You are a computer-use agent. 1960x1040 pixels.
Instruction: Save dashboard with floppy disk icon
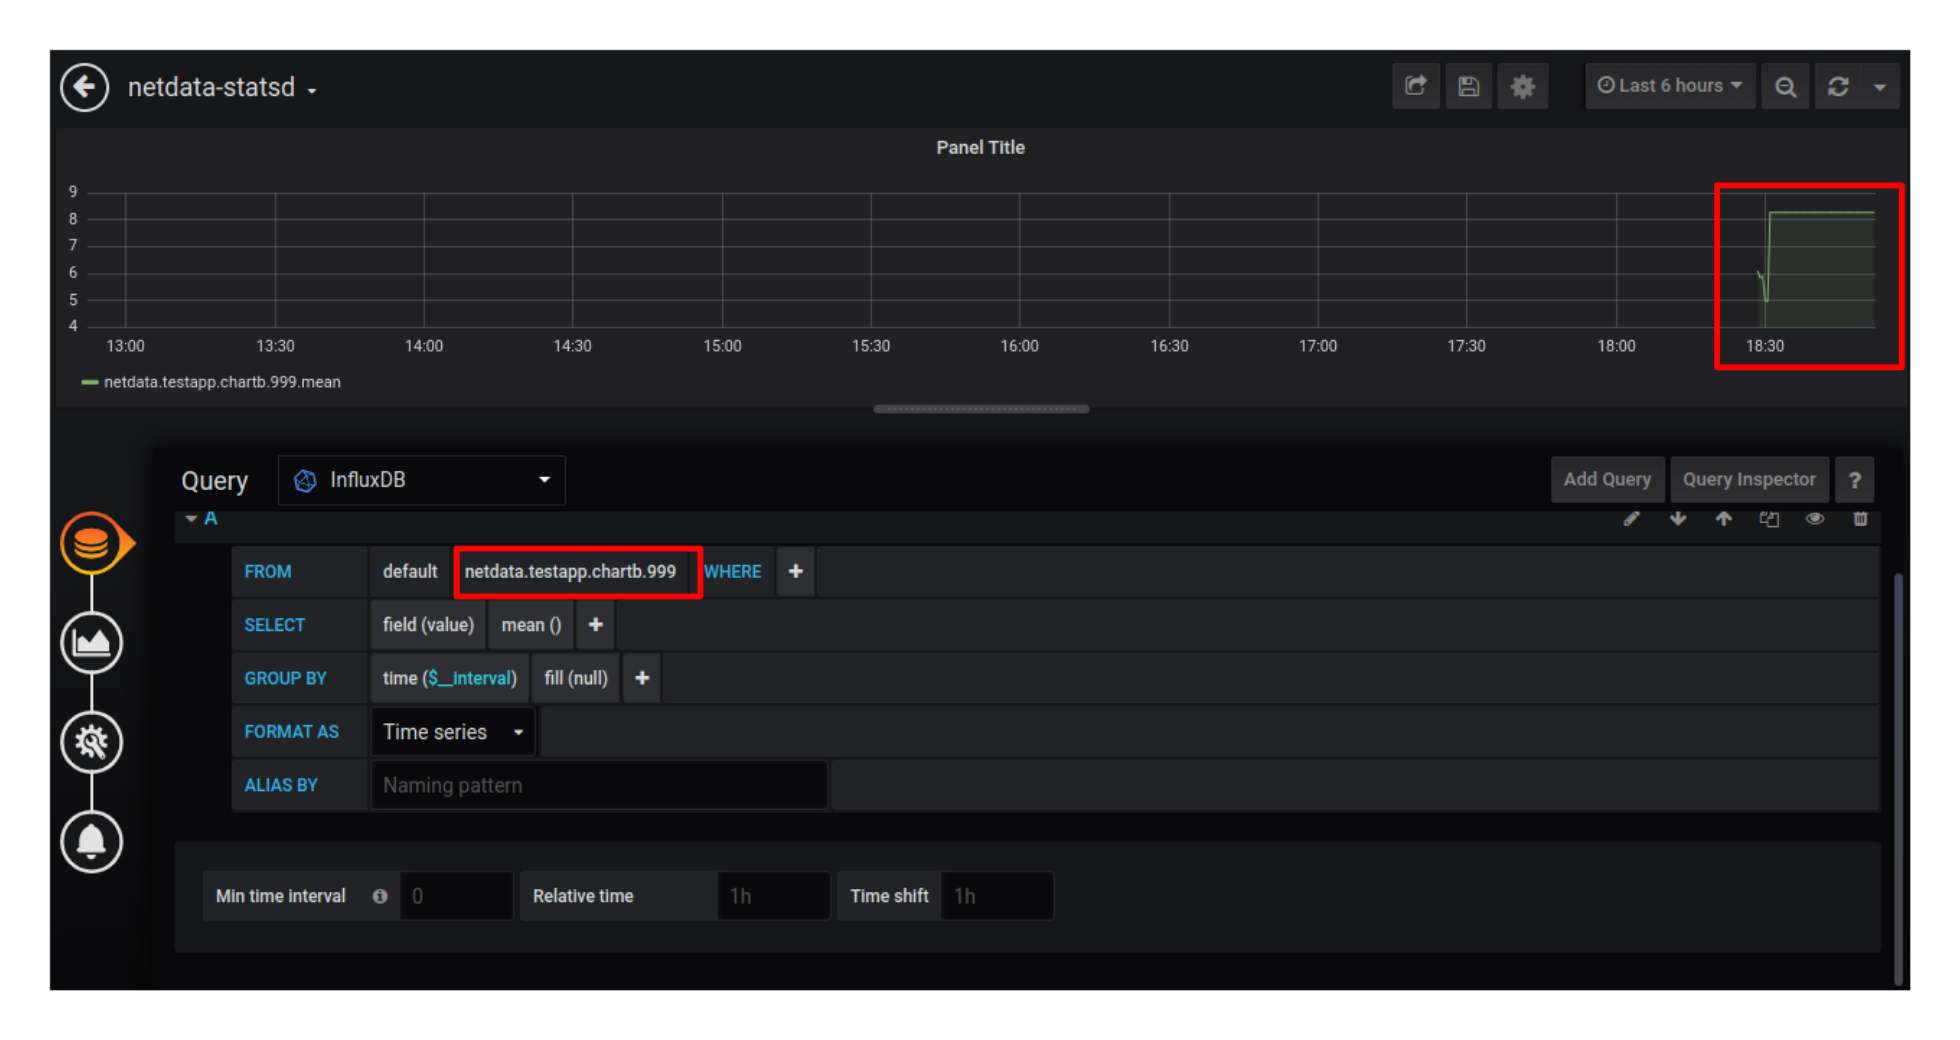click(1468, 86)
